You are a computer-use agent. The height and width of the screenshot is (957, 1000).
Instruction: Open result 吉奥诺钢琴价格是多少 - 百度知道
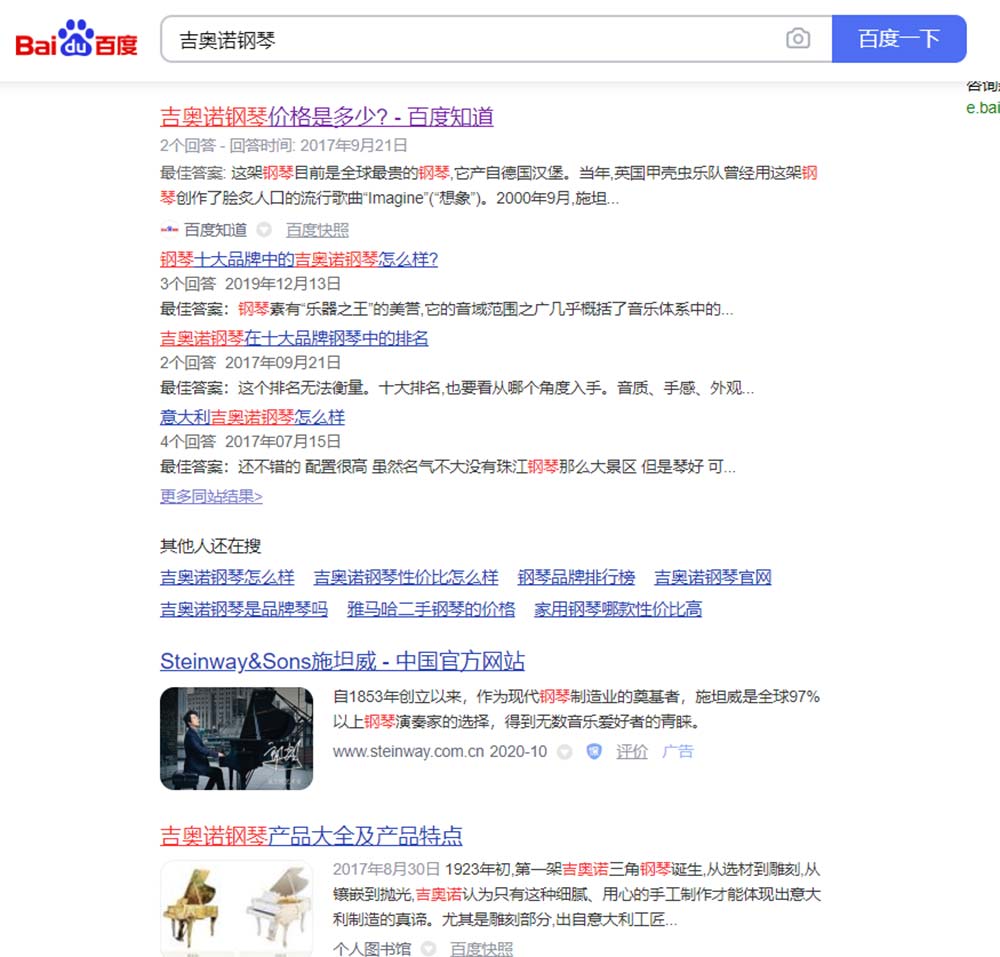pos(327,117)
